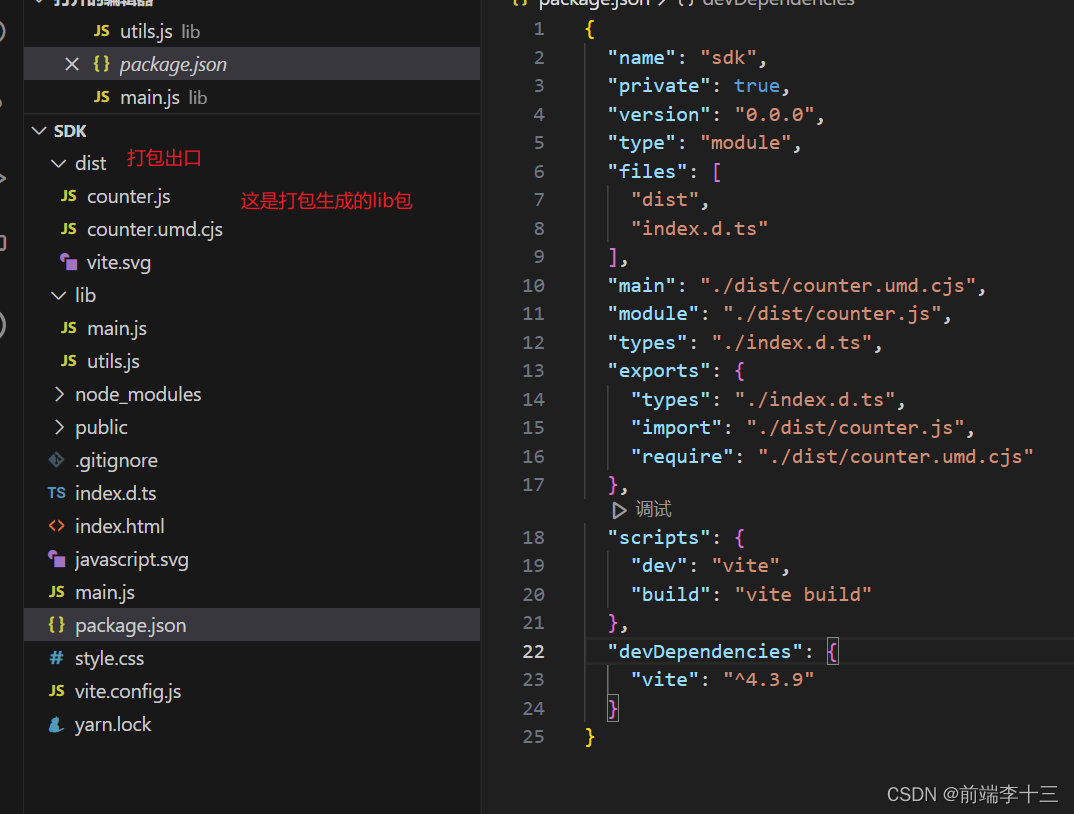1074x814 pixels.
Task: Click javascript.svg image file icon
Action: pos(57,558)
